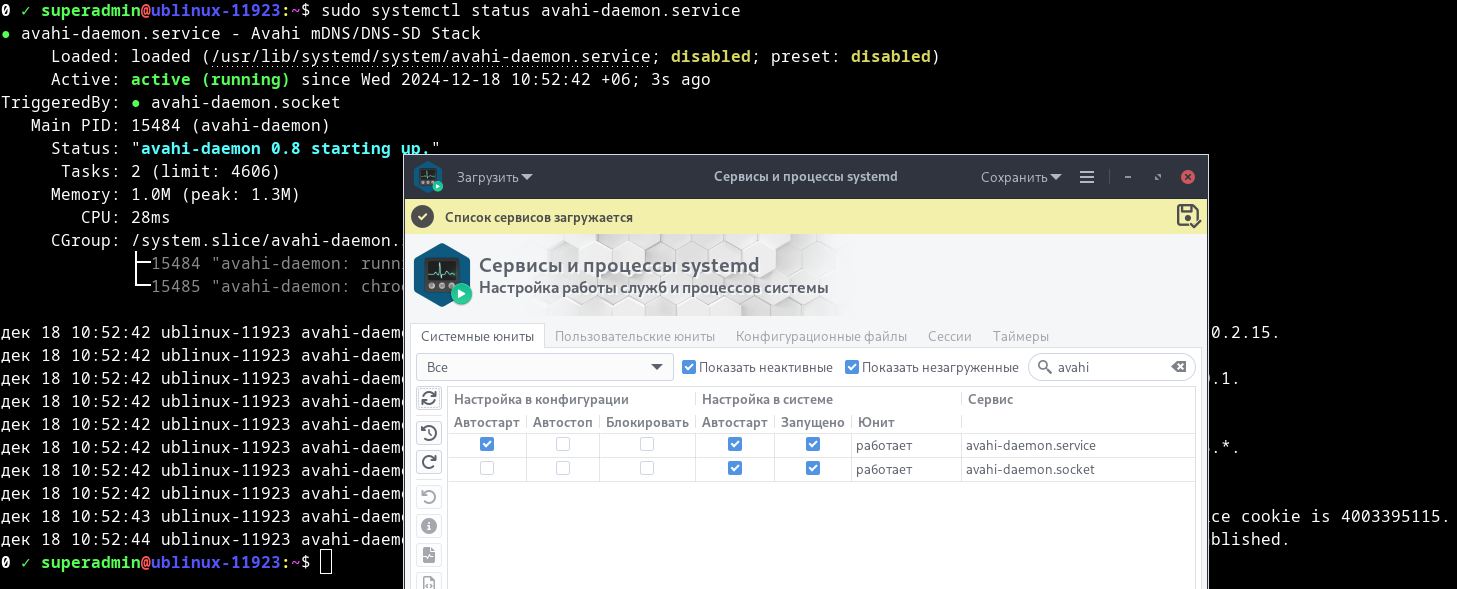This screenshot has width=1457, height=589.
Task: Open the unit info (i) icon
Action: click(x=429, y=526)
